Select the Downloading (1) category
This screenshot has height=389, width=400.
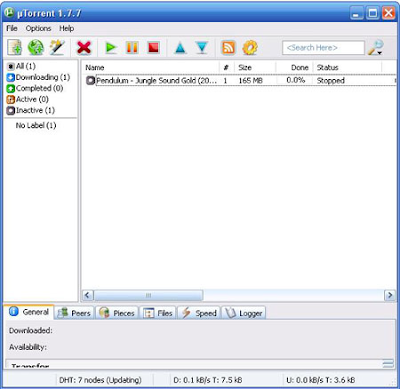[38, 77]
